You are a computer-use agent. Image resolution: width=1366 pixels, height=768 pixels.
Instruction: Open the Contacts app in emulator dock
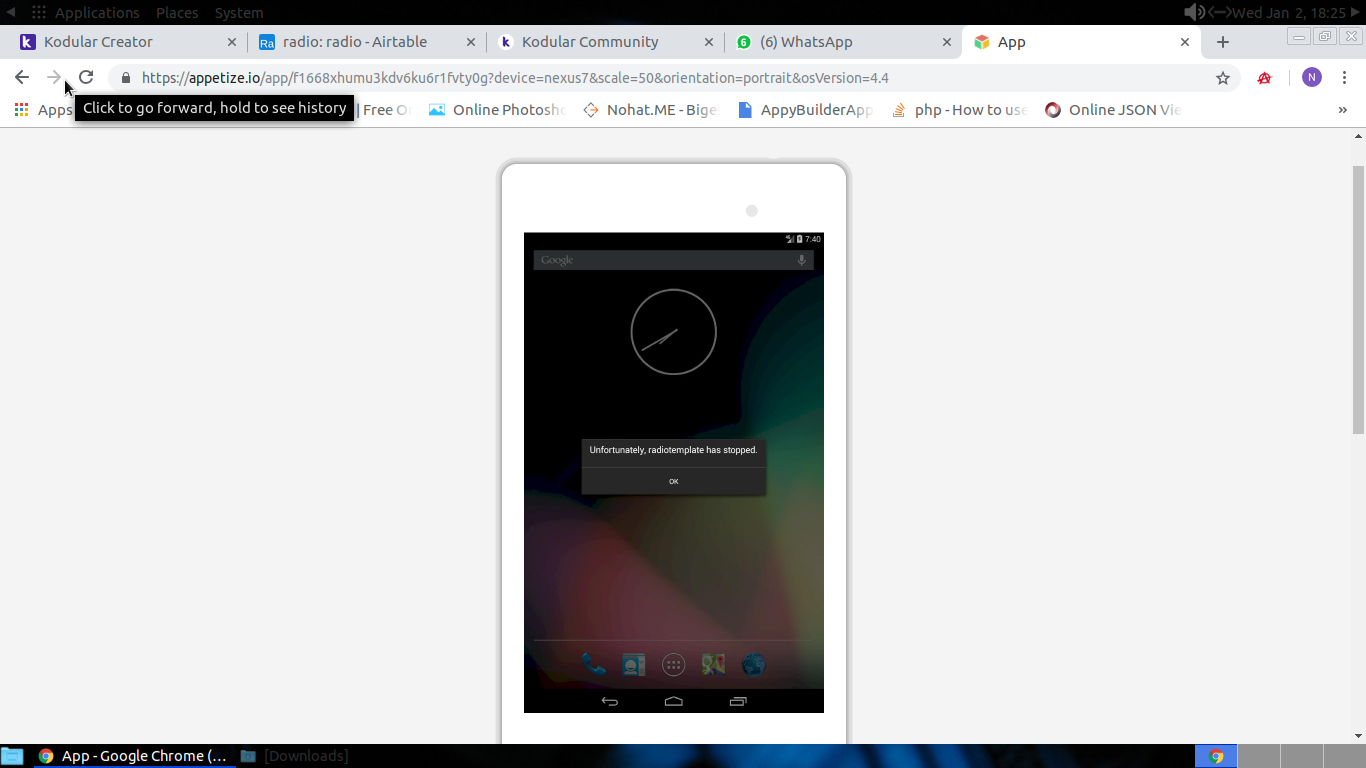click(634, 664)
